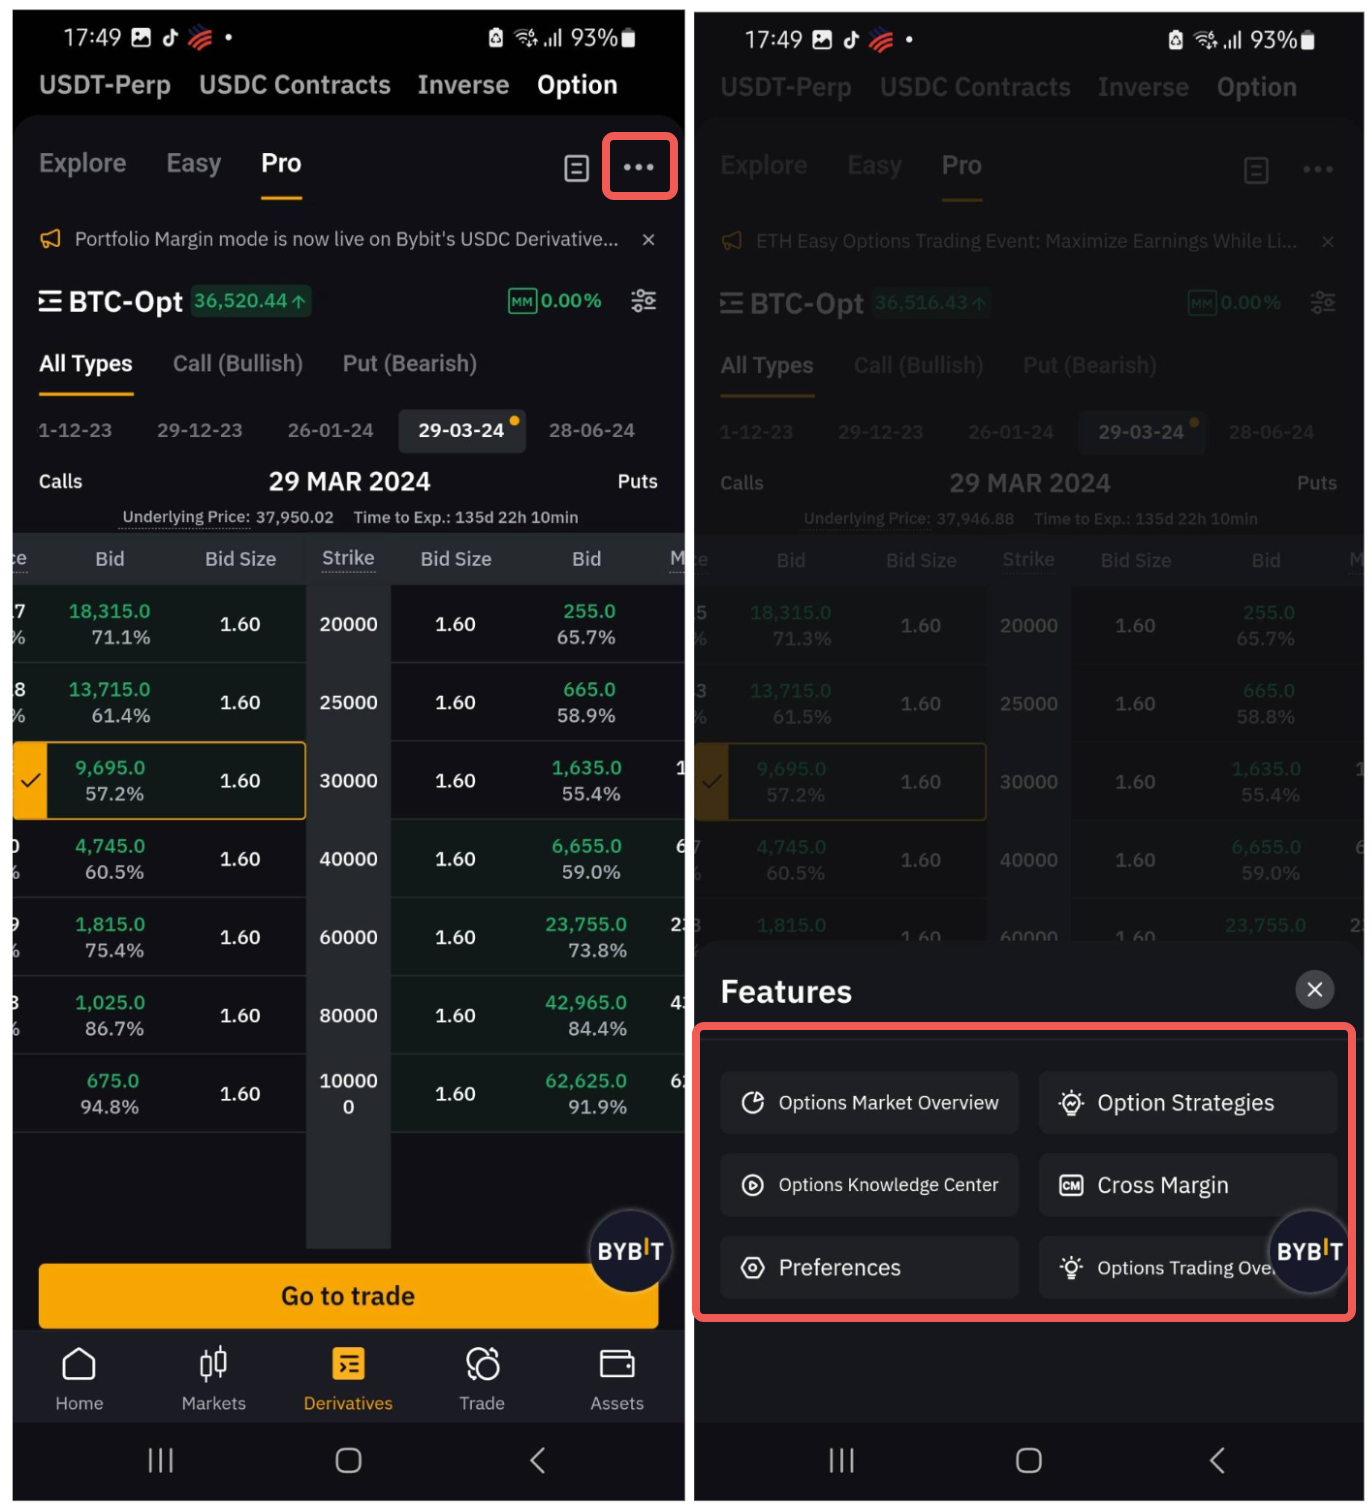The height and width of the screenshot is (1510, 1372).
Task: Toggle the MM 0.00% margin mode indicator
Action: coord(556,301)
